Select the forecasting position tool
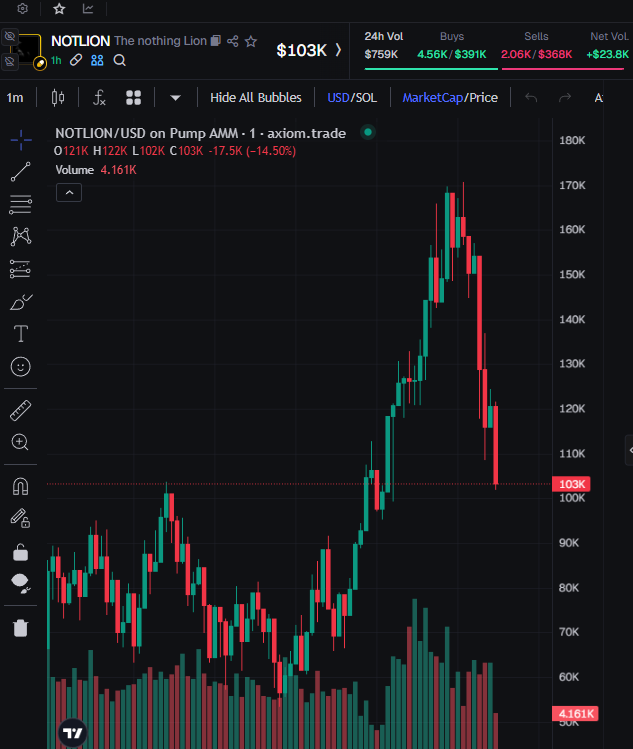Viewport: 633px width, 749px height. pyautogui.click(x=20, y=269)
